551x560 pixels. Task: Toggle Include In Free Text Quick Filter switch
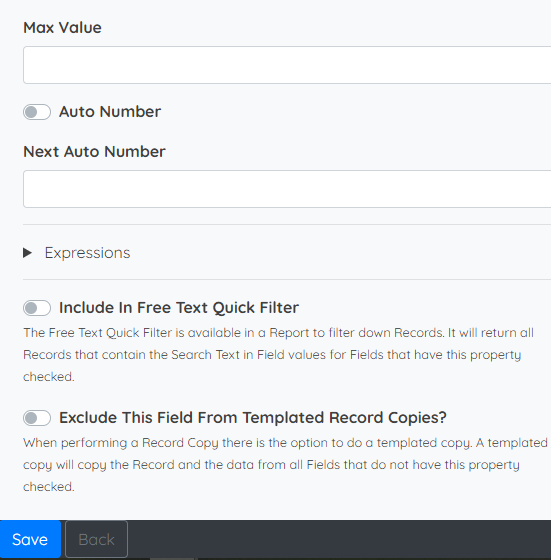(x=37, y=308)
